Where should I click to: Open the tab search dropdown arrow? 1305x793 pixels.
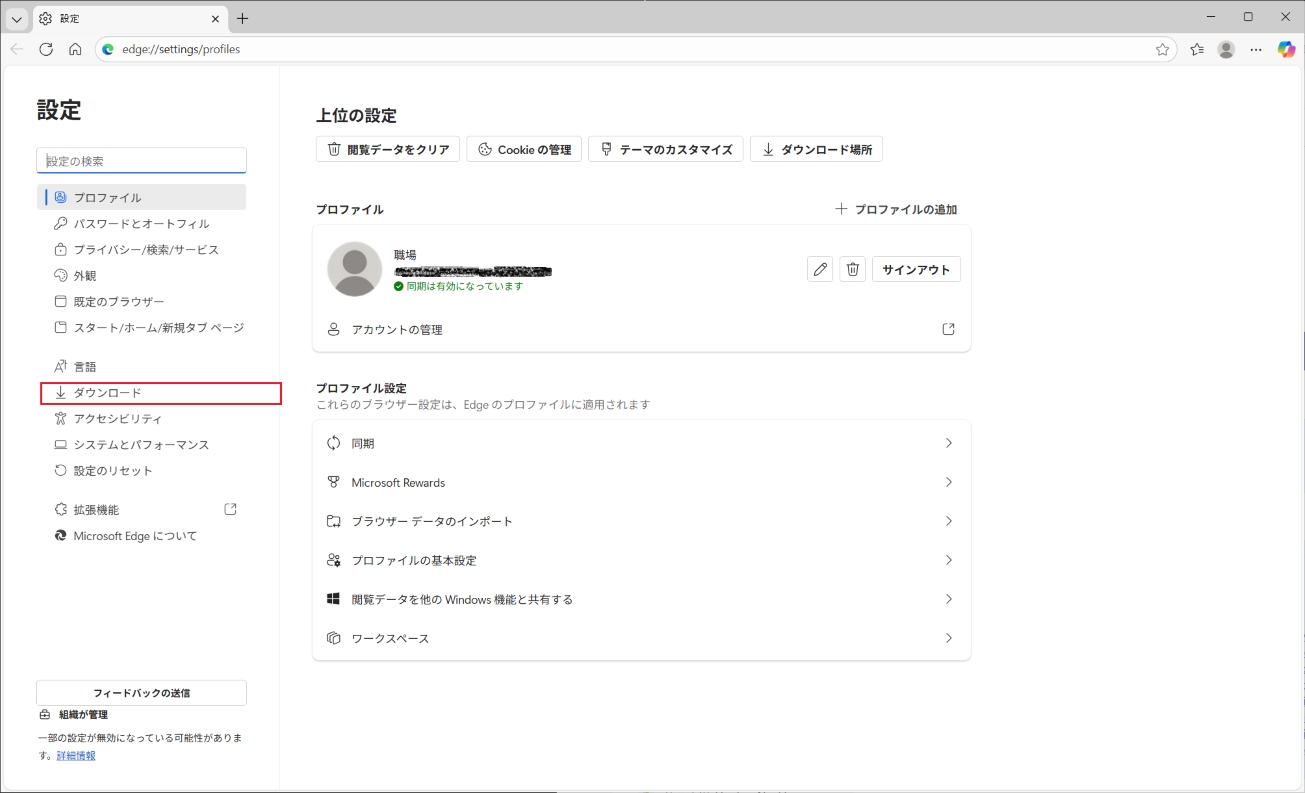[x=17, y=19]
